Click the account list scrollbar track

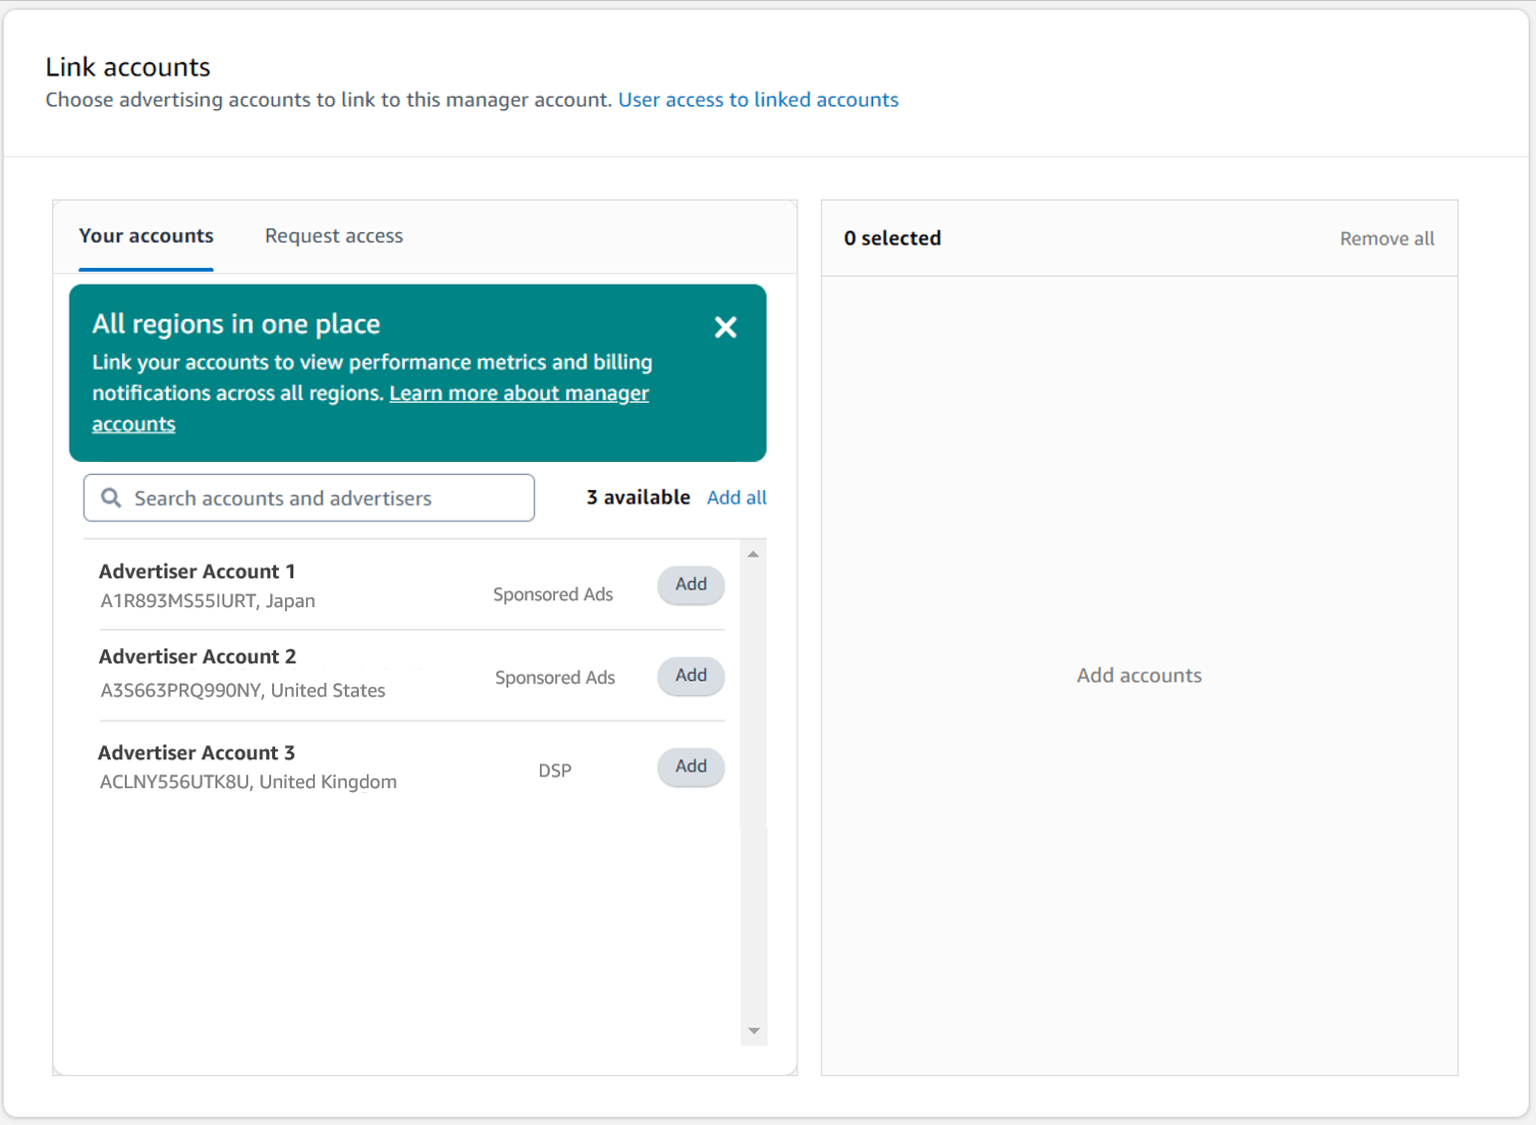pyautogui.click(x=754, y=800)
